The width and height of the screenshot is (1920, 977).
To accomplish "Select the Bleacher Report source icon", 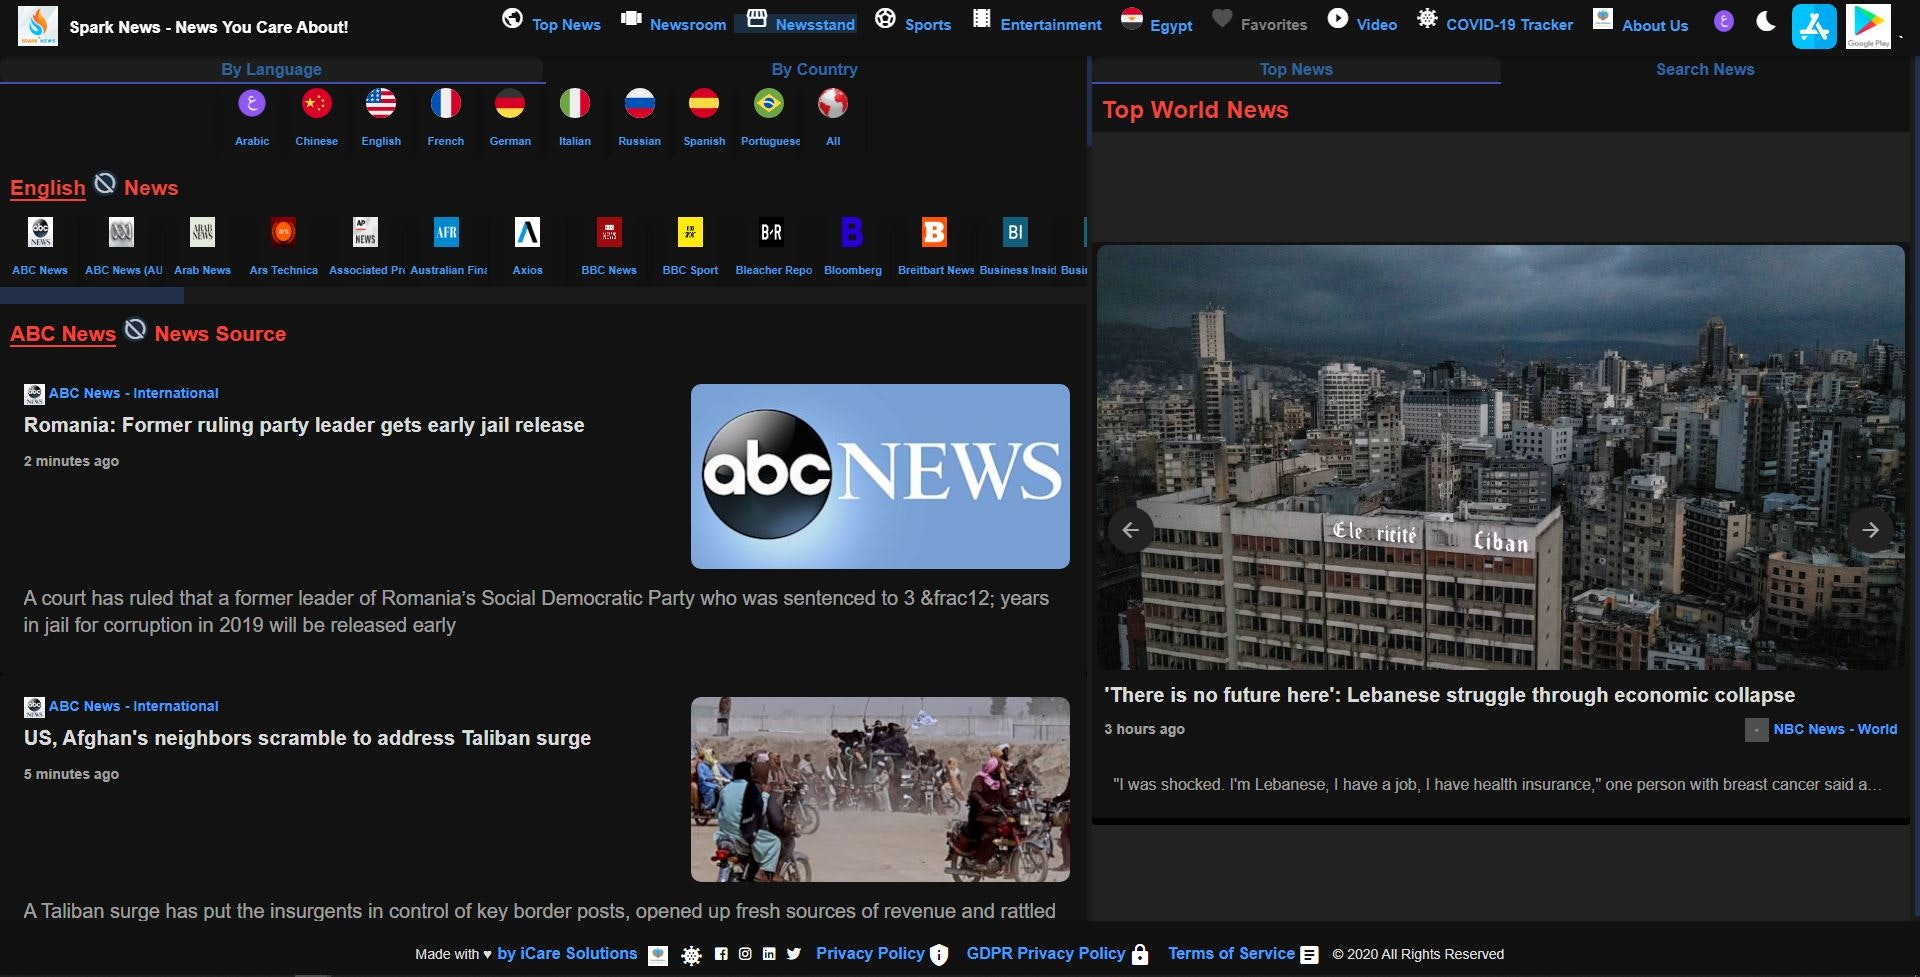I will click(x=771, y=232).
